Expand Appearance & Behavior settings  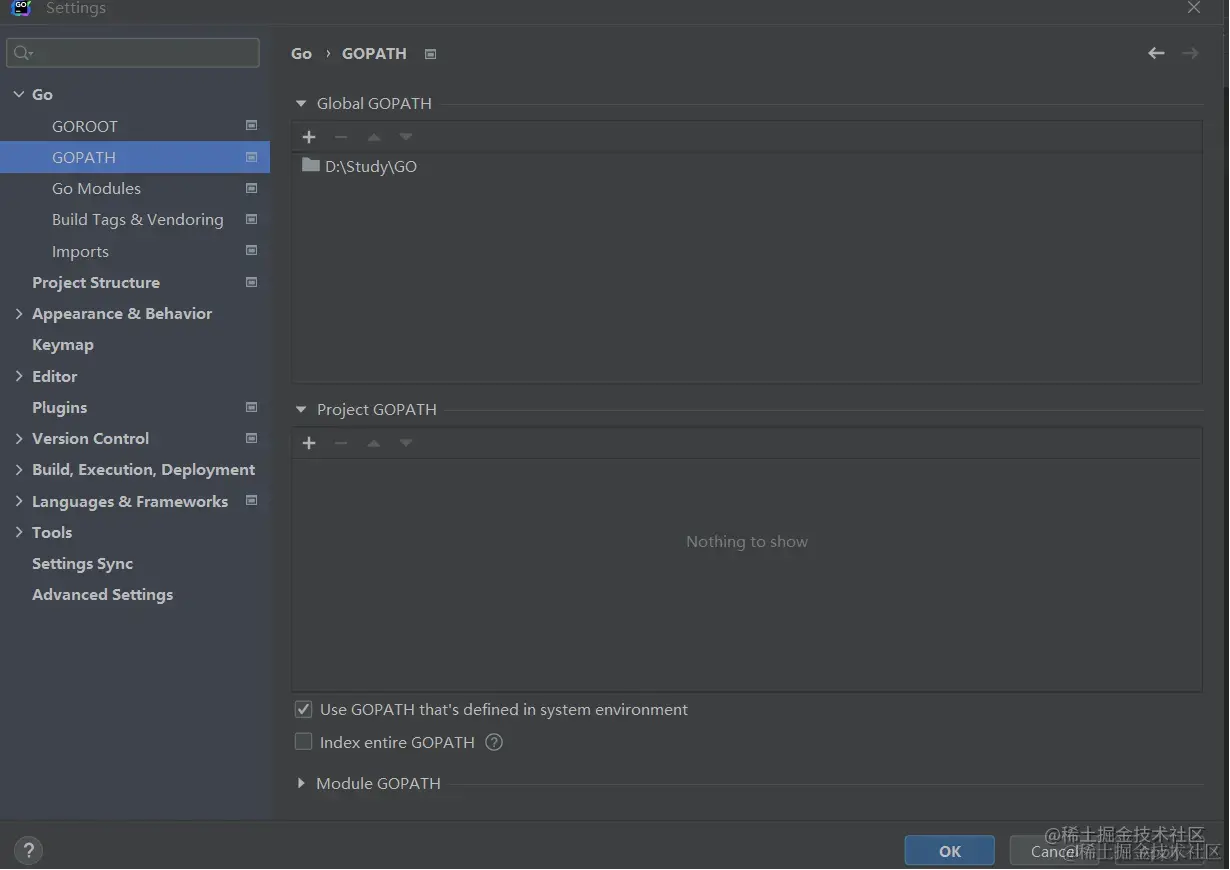(19, 313)
